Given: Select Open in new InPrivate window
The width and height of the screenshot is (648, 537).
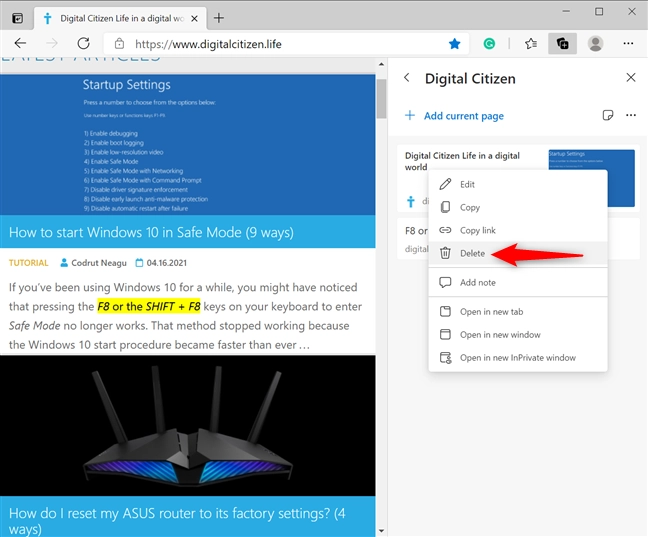Looking at the screenshot, I should tap(518, 358).
